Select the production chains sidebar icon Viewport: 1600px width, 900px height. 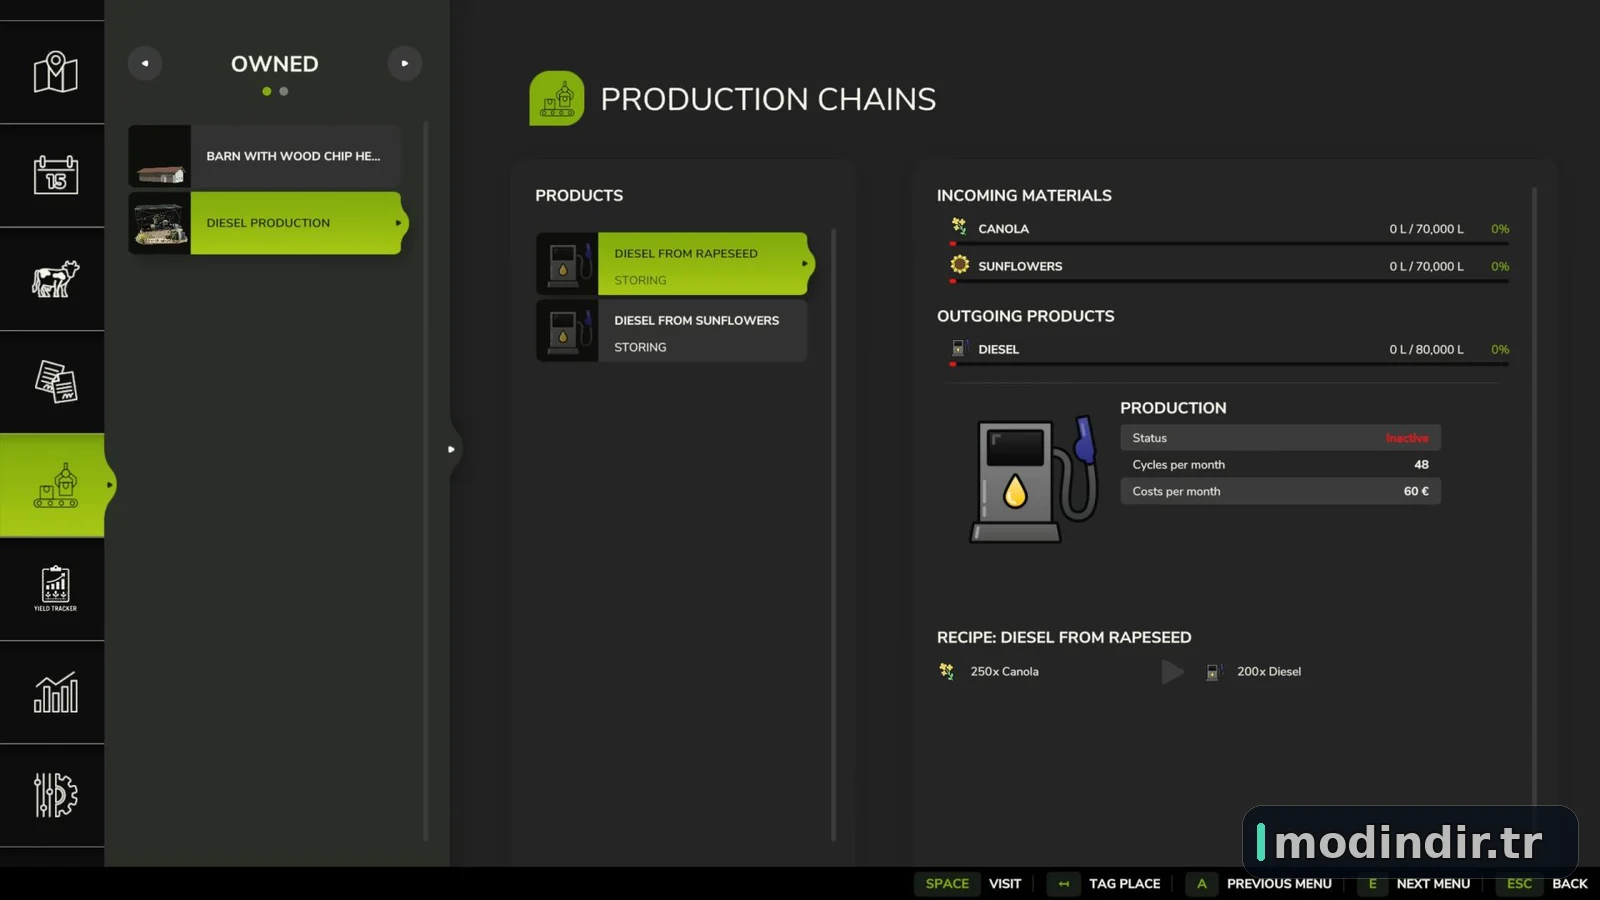55,485
